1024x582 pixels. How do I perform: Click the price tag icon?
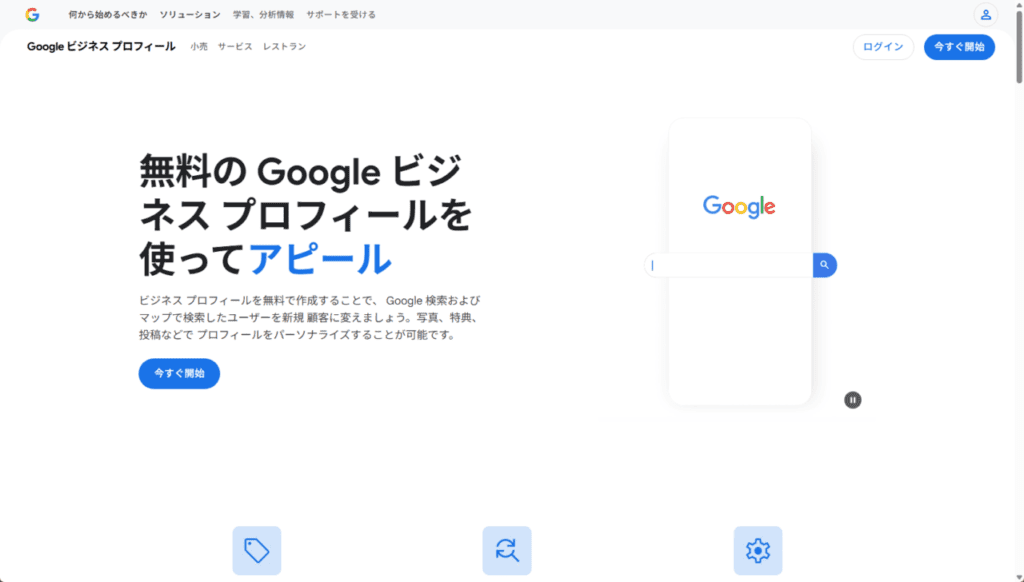[257, 550]
